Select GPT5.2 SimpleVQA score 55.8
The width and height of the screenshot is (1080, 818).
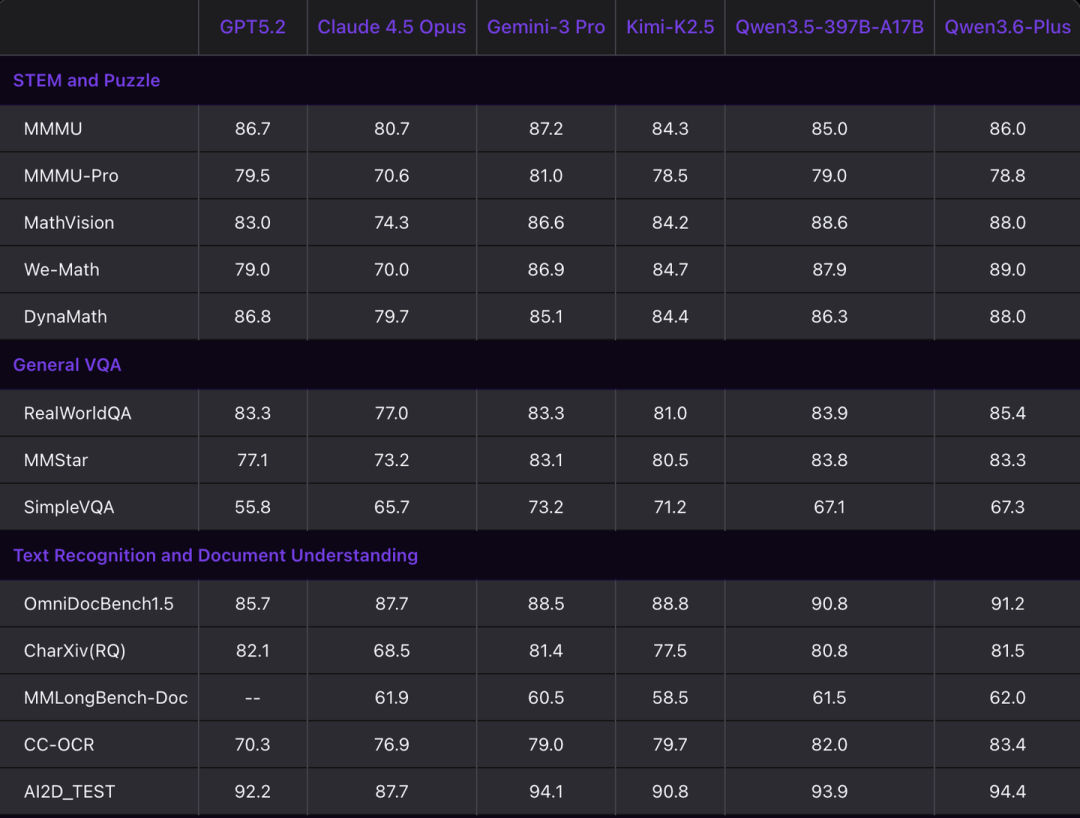(x=252, y=507)
